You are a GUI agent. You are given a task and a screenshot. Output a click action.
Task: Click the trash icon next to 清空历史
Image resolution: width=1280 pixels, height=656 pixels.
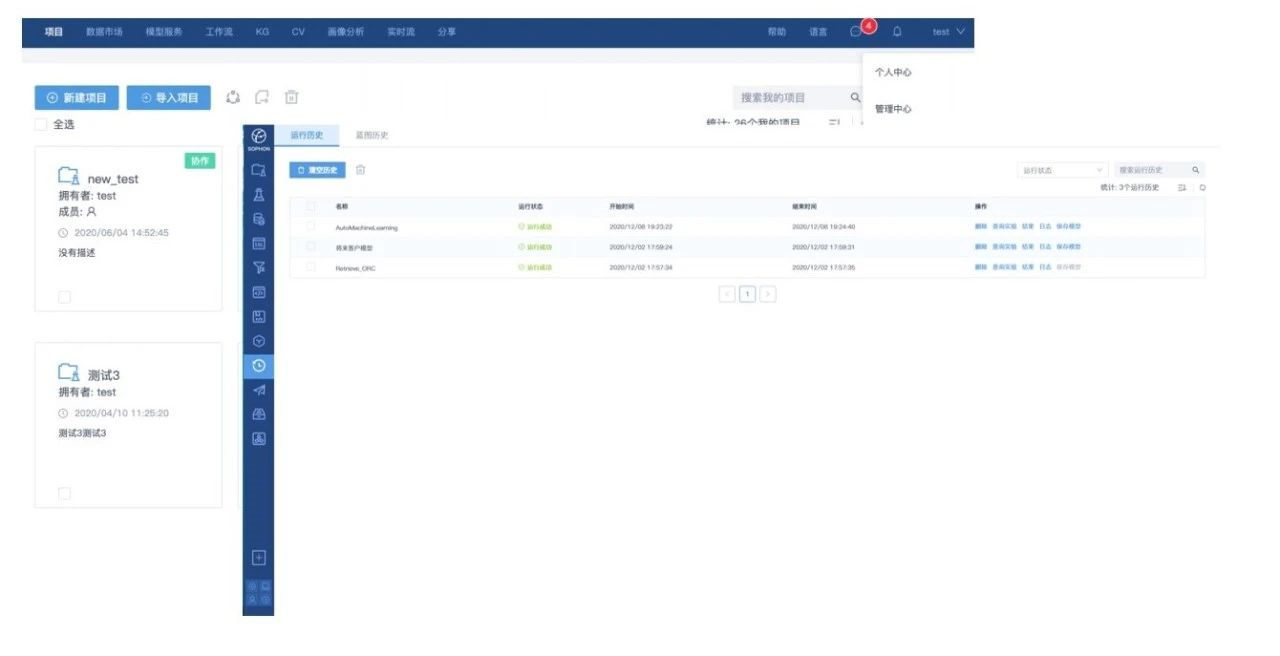(x=361, y=170)
